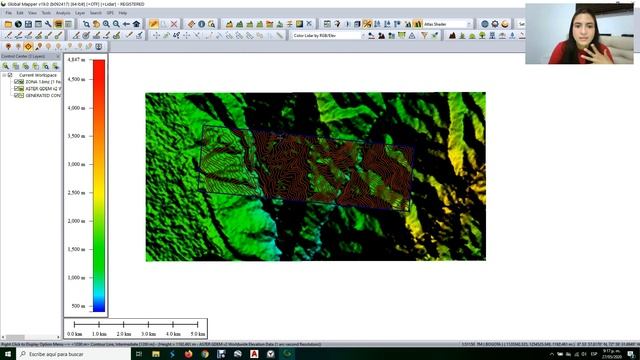This screenshot has height=360, width=640.
Task: Click the elevation legend color bar
Action: point(99,185)
